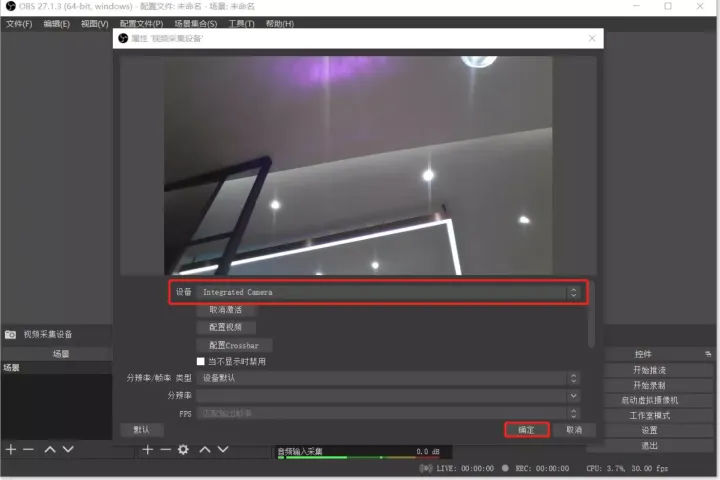This screenshot has width=720, height=480.
Task: Click the remove source minus icon
Action: (x=165, y=449)
